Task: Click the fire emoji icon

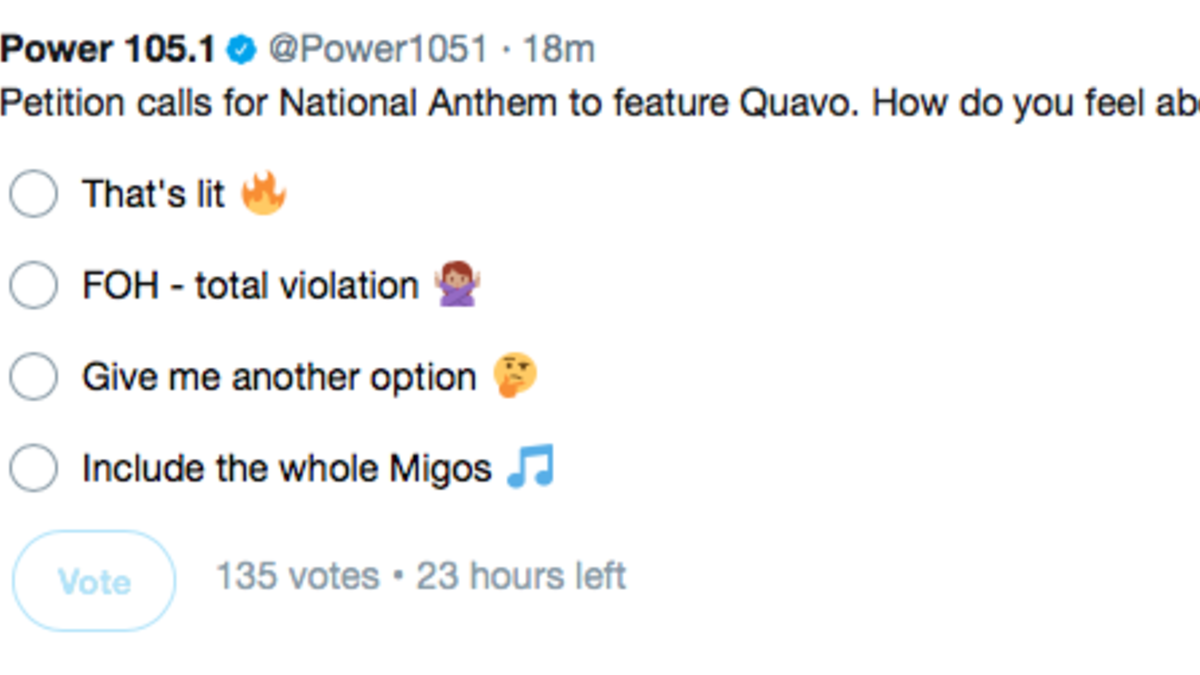Action: [x=264, y=192]
